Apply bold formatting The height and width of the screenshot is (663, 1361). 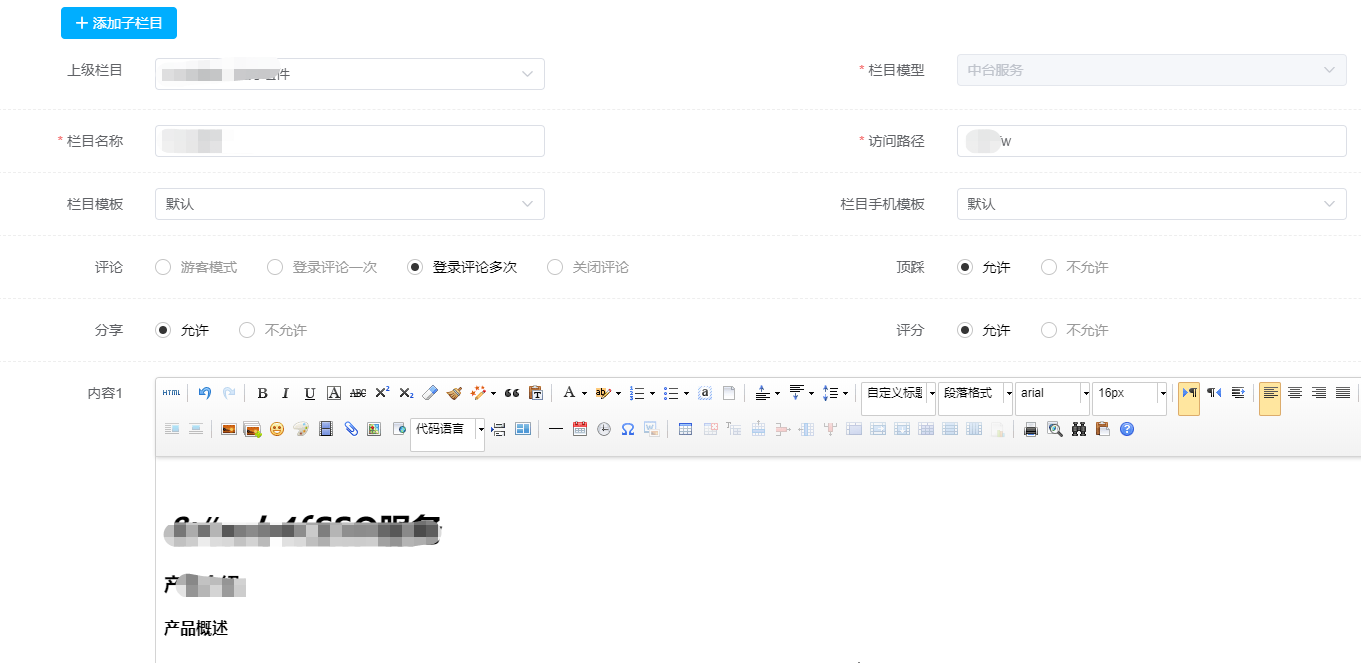coord(262,393)
